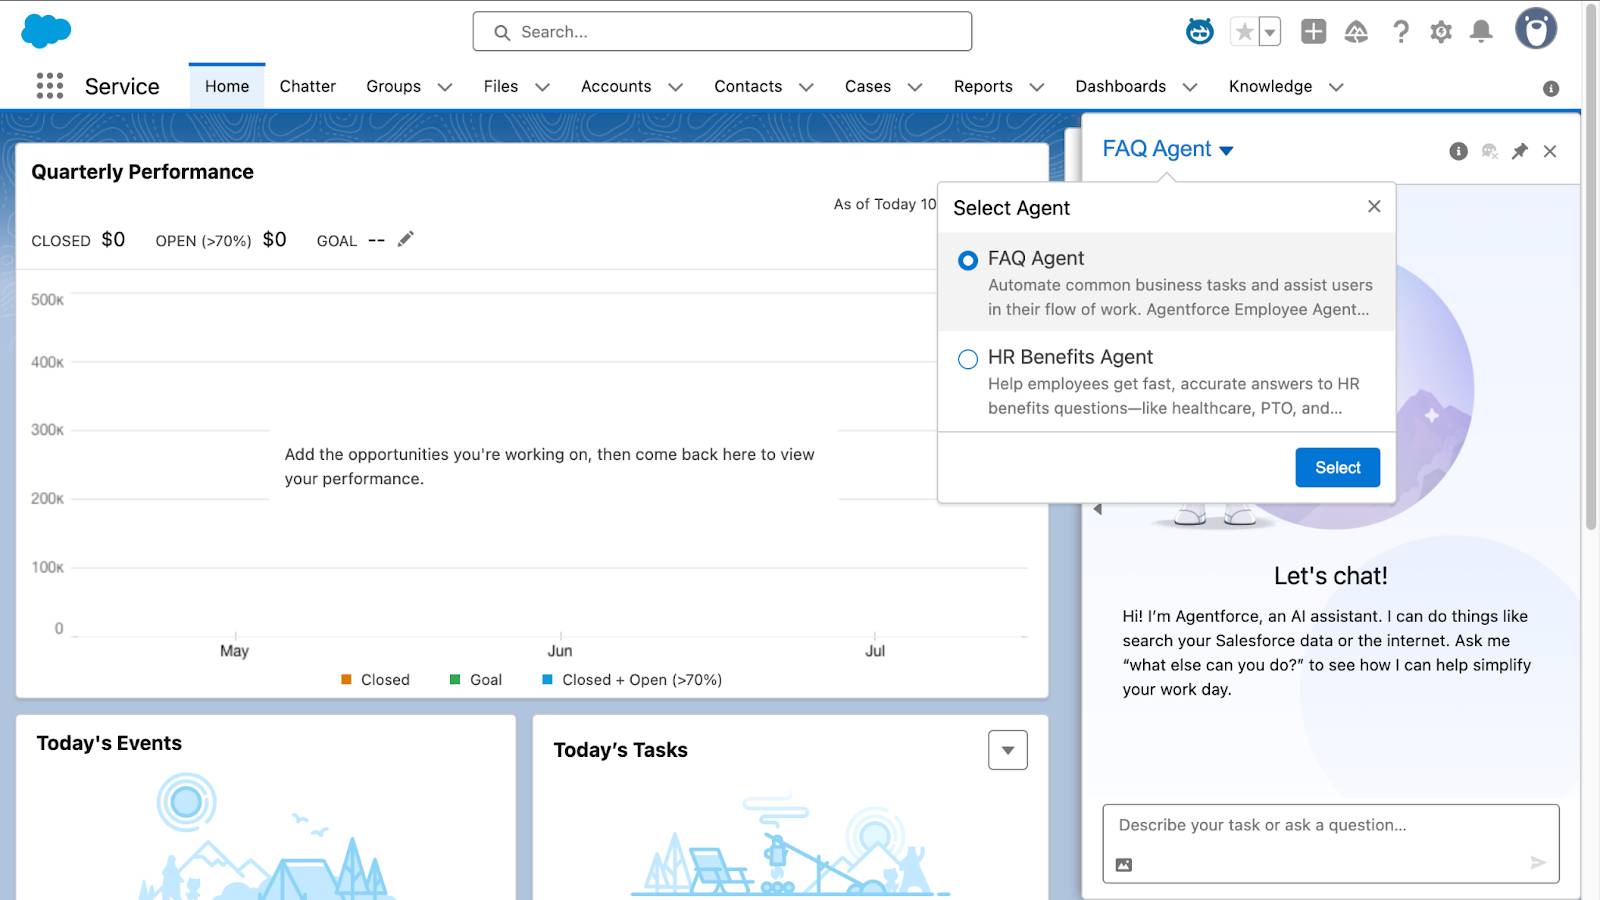Image resolution: width=1600 pixels, height=900 pixels.
Task: Select the FAQ Agent radio button
Action: [968, 260]
